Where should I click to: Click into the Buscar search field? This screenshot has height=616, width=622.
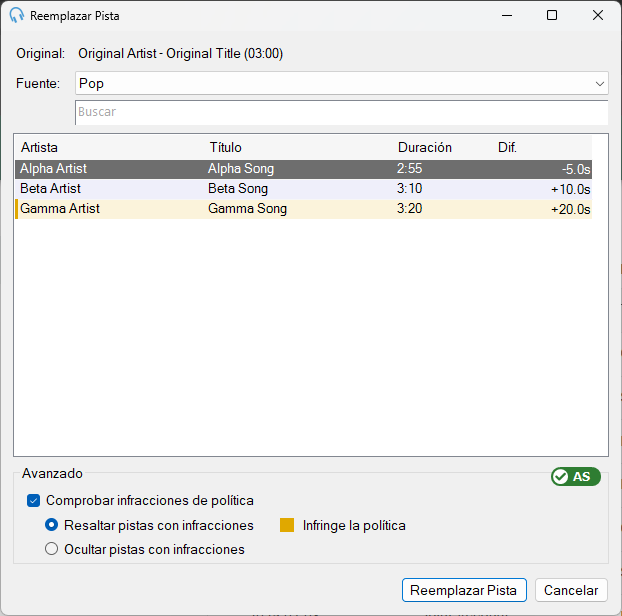342,112
